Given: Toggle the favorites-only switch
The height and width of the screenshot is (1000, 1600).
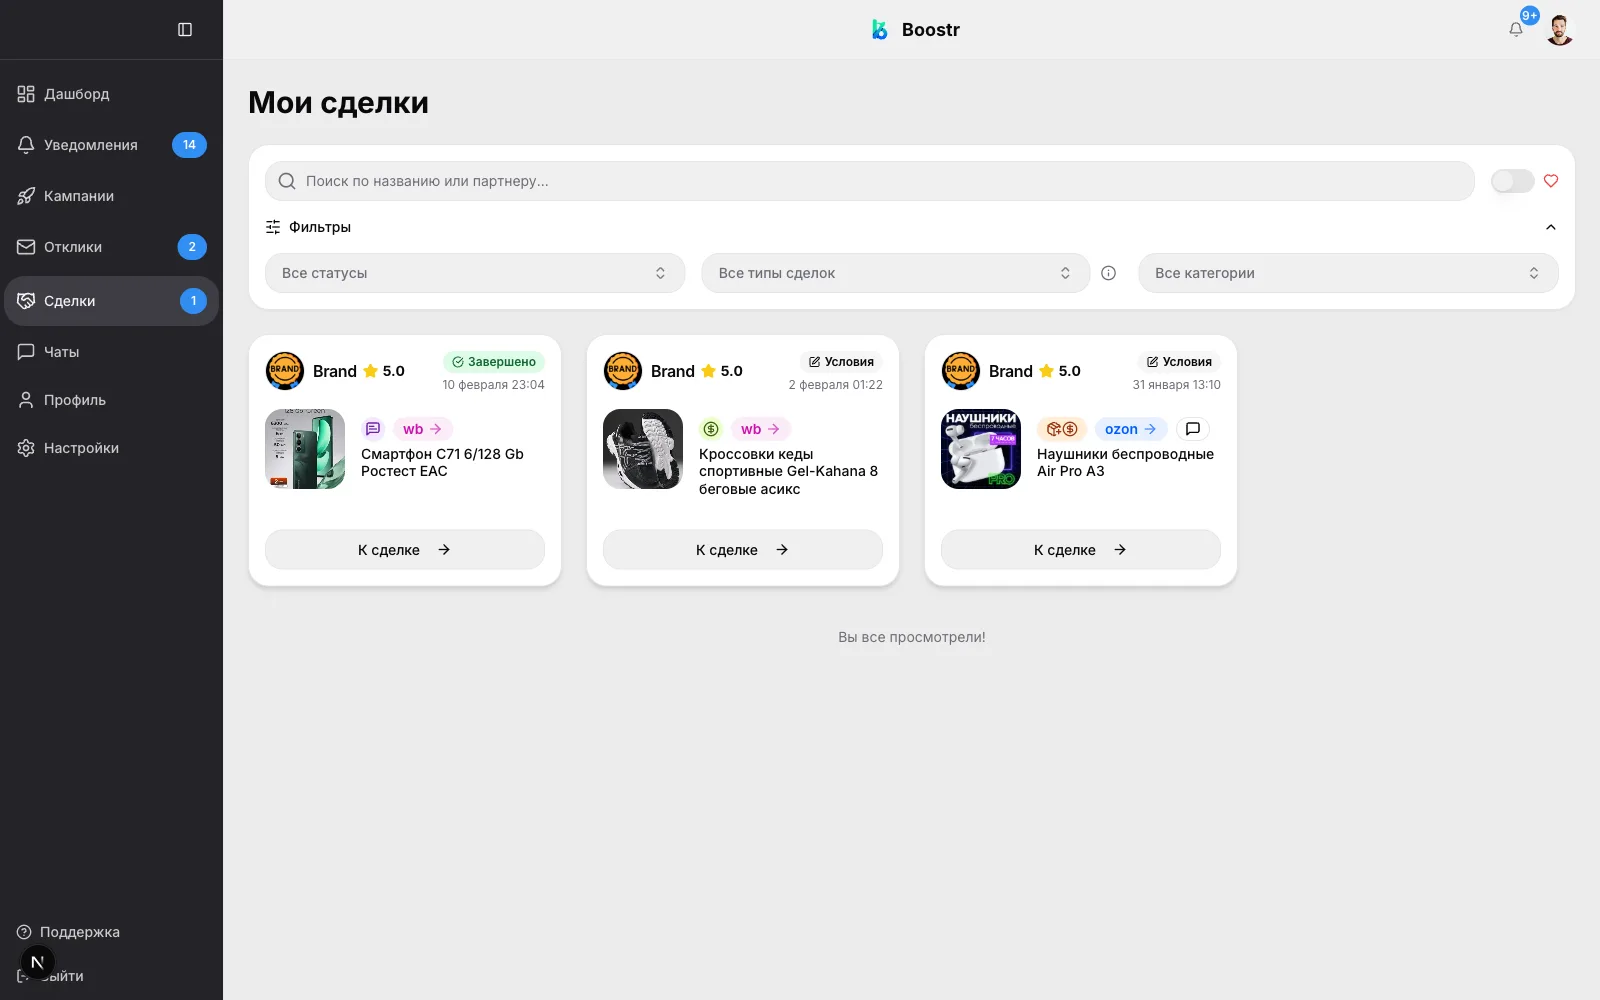Looking at the screenshot, I should point(1512,181).
